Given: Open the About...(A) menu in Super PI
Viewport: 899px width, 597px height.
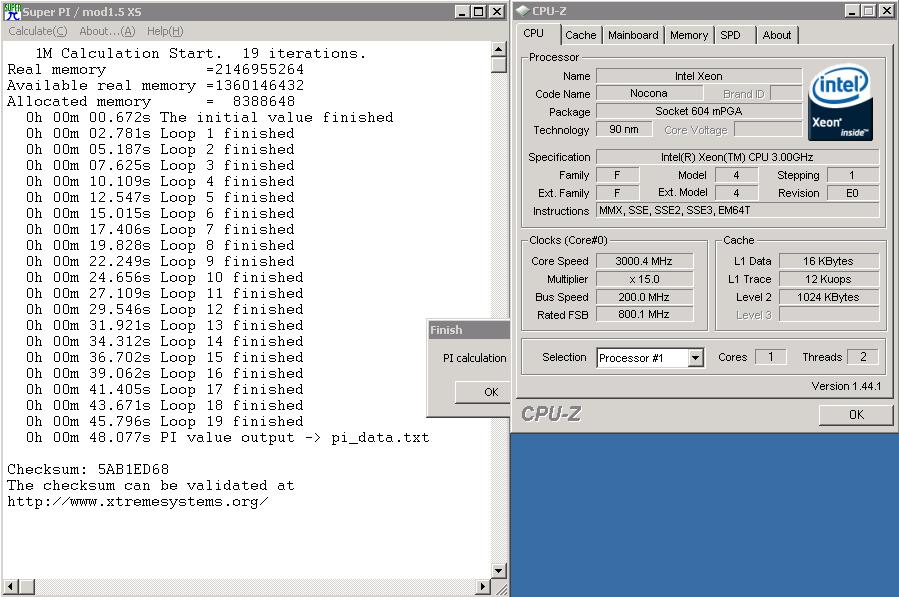Looking at the screenshot, I should [x=107, y=32].
